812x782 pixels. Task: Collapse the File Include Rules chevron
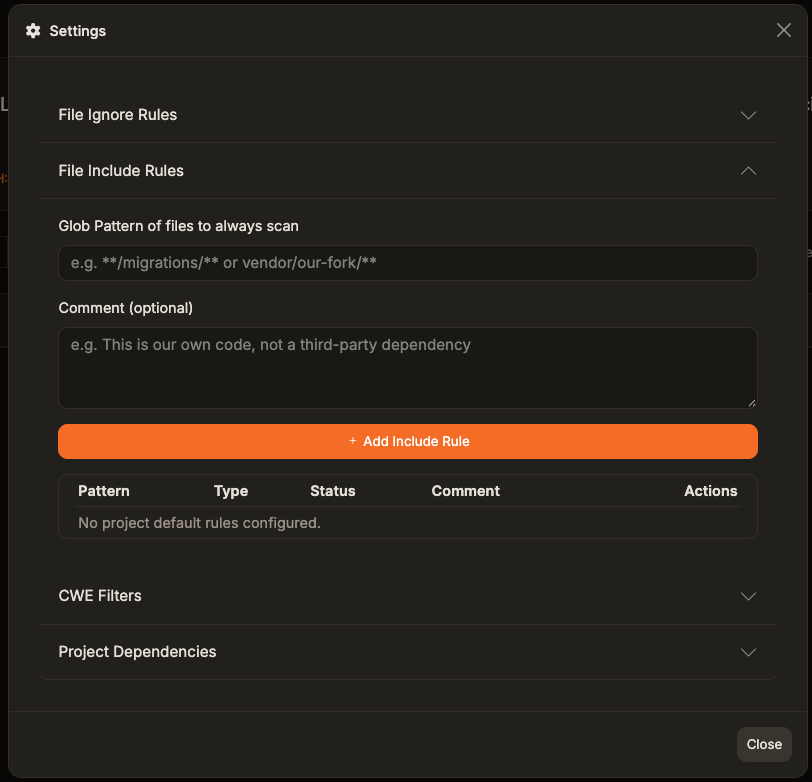click(x=748, y=171)
